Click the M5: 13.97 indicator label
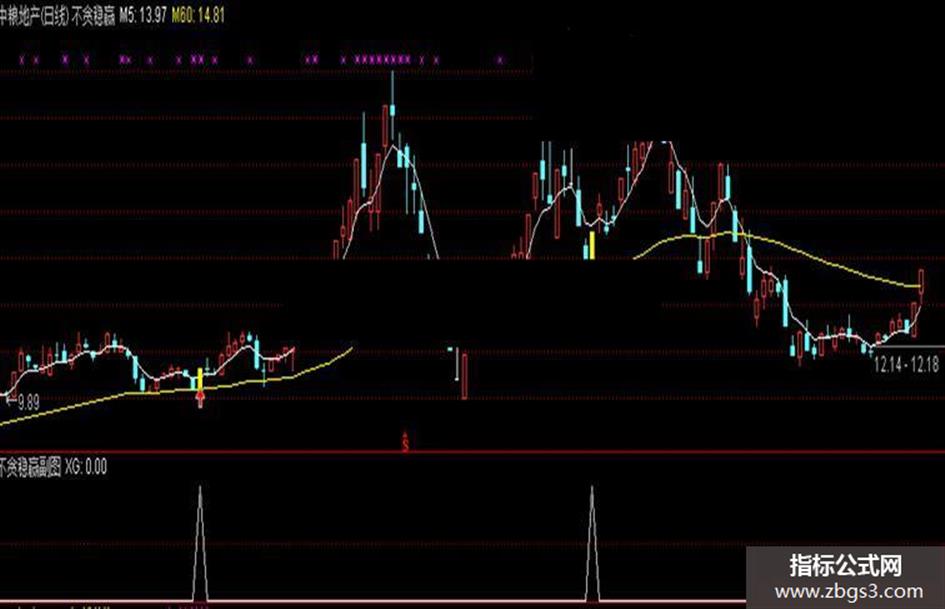This screenshot has height=609, width=945. pos(142,16)
